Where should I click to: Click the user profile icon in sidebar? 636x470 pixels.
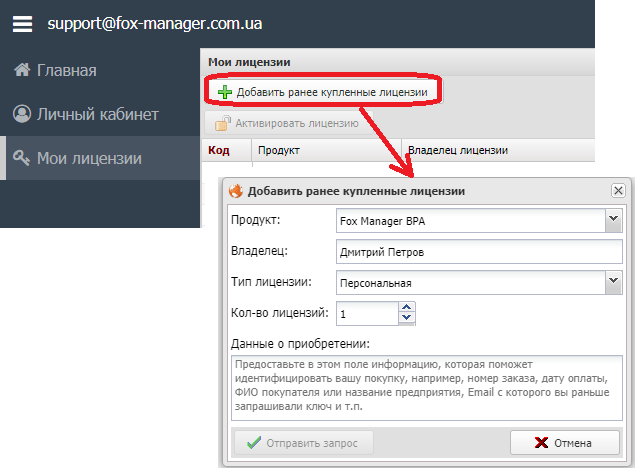21,114
